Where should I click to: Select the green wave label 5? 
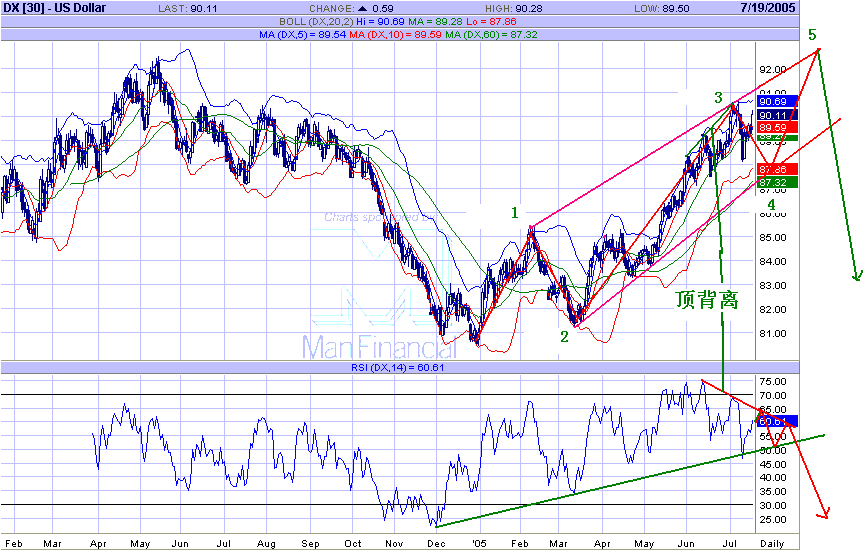(812, 35)
